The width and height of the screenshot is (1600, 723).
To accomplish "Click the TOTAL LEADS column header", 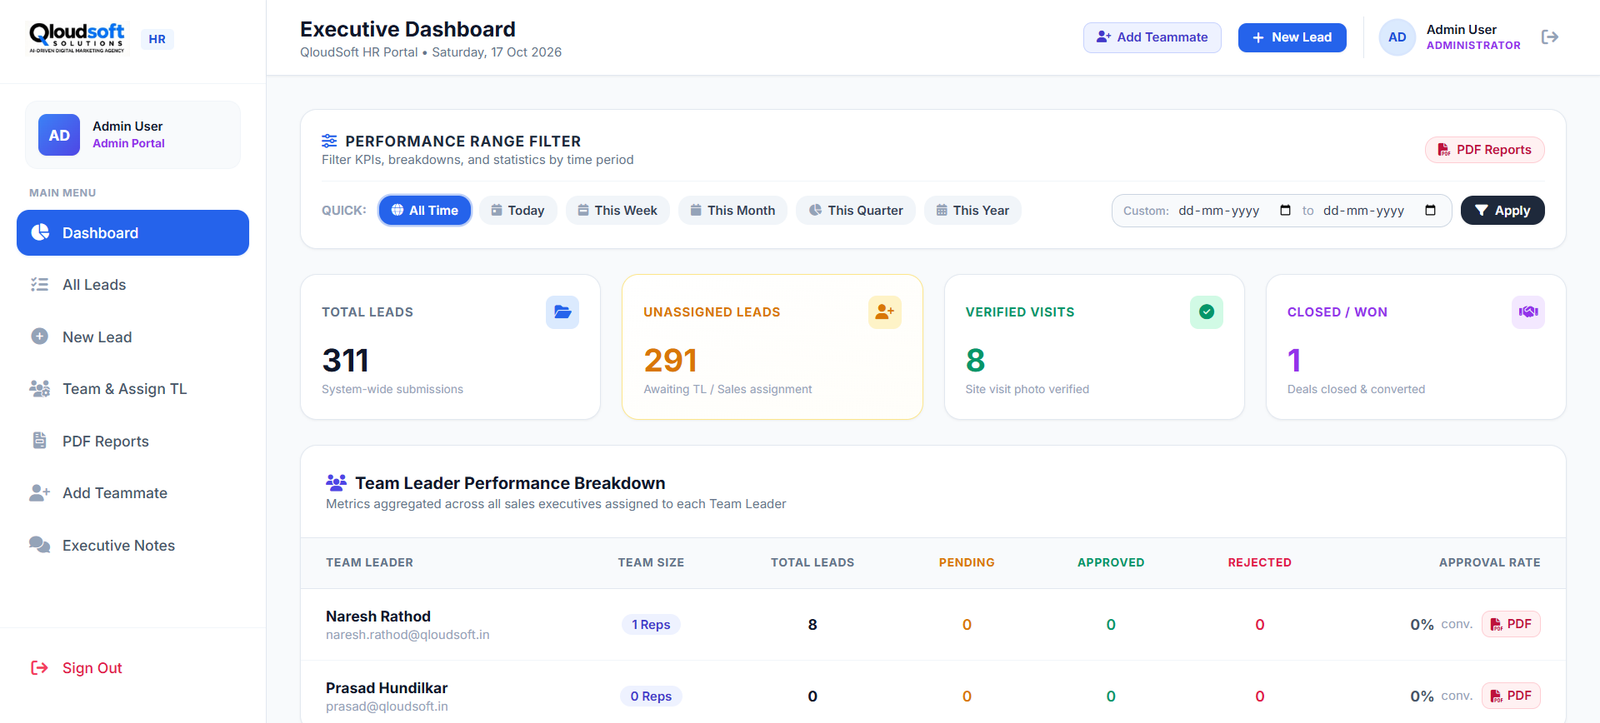I will tap(812, 563).
